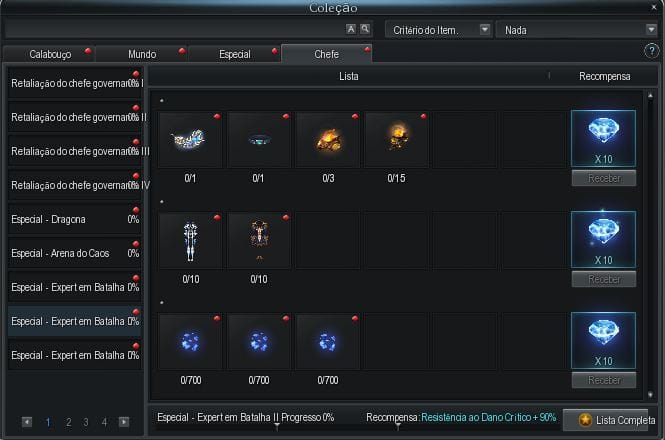Image resolution: width=665 pixels, height=440 pixels.
Task: Go to page 3
Action: pos(86,422)
